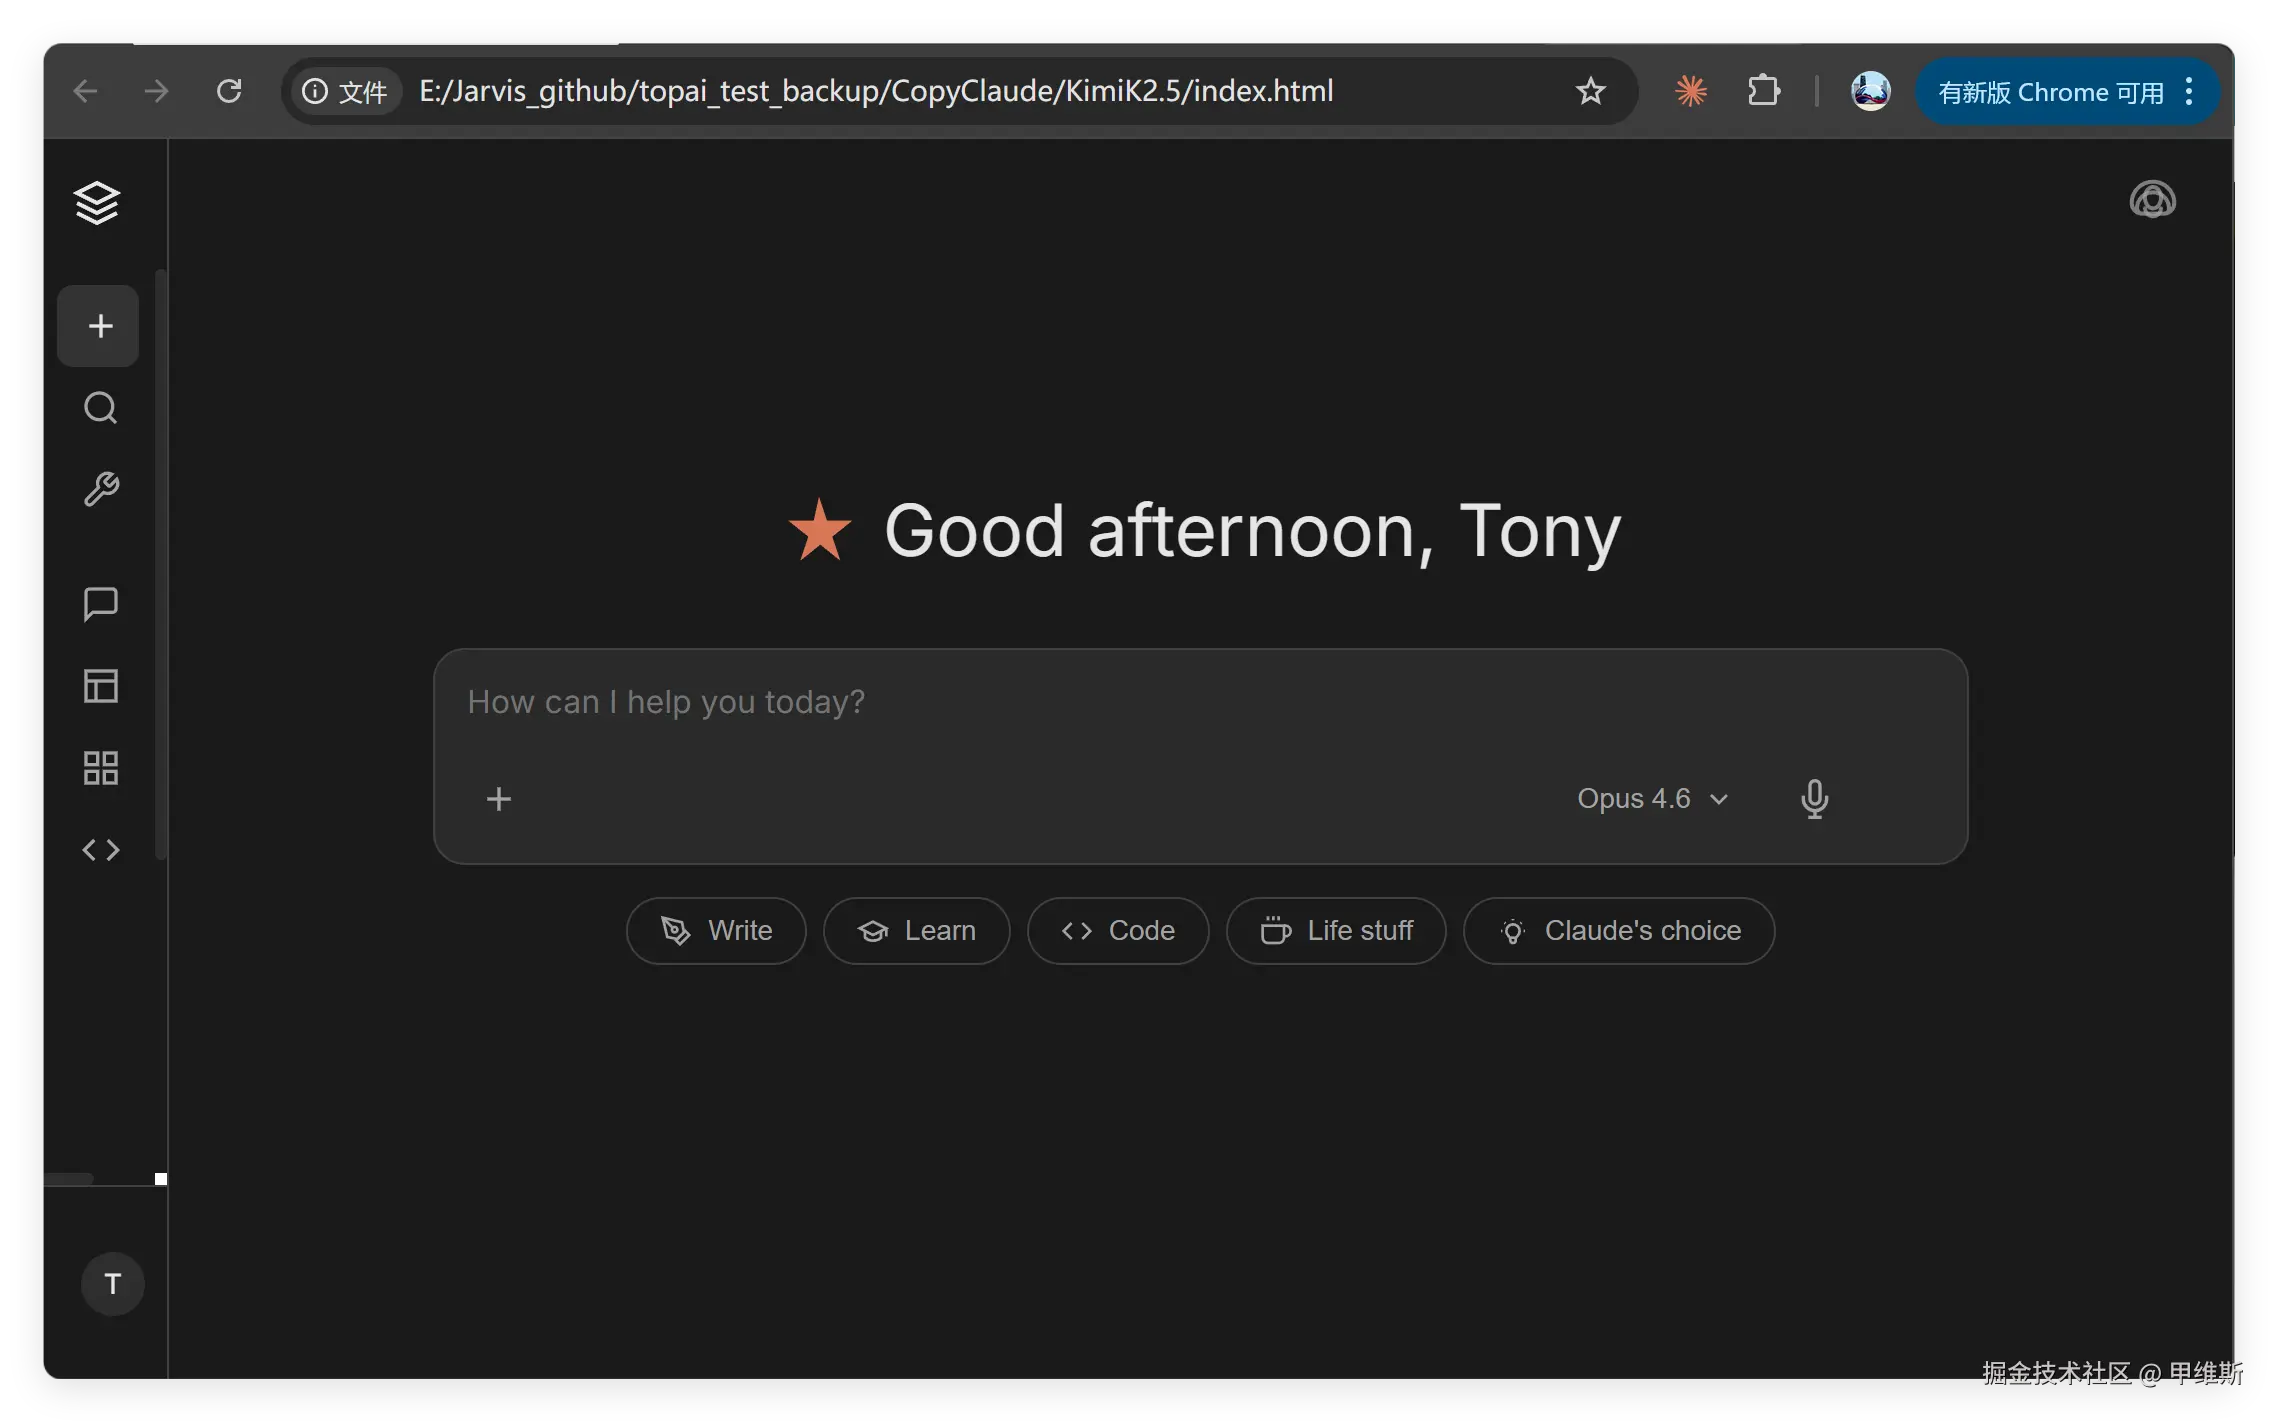Open the sidebar search icon
The height and width of the screenshot is (1422, 2278).
pyautogui.click(x=100, y=408)
